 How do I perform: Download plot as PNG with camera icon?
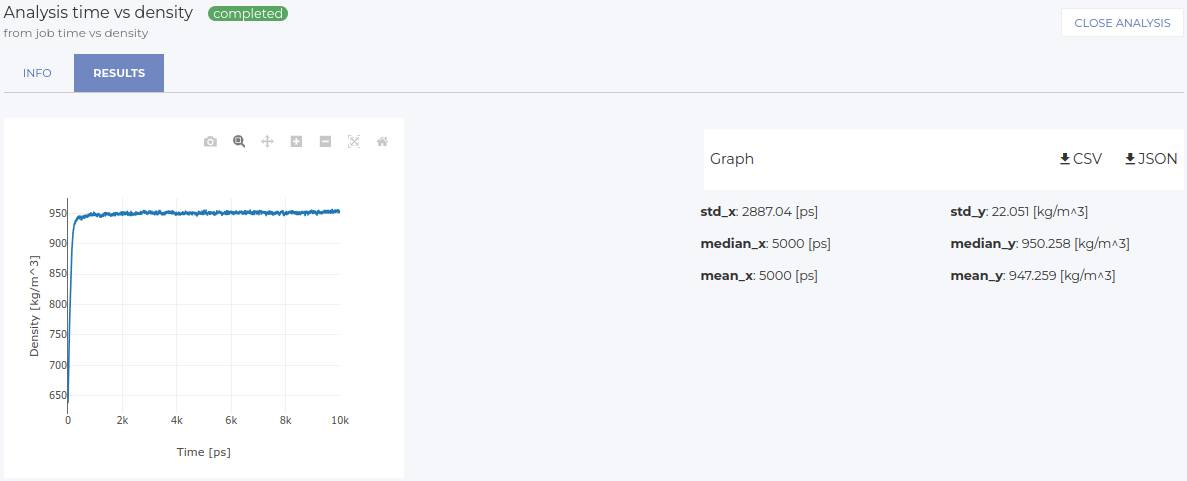(x=210, y=142)
